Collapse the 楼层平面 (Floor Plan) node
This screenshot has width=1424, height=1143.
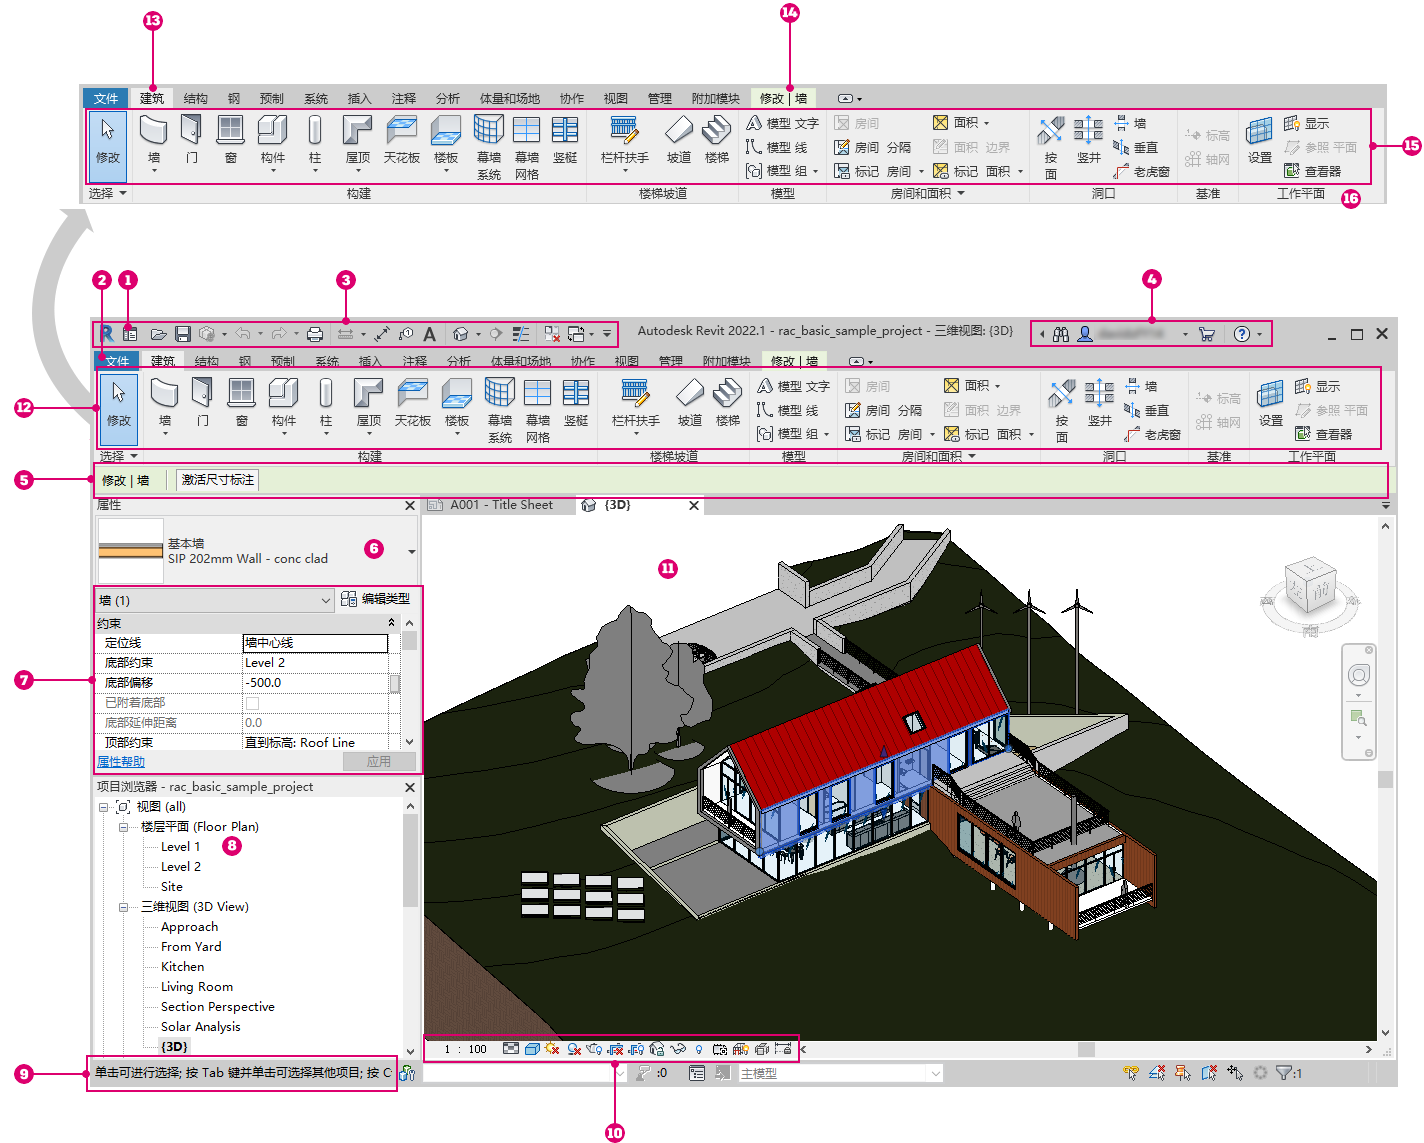[x=124, y=827]
